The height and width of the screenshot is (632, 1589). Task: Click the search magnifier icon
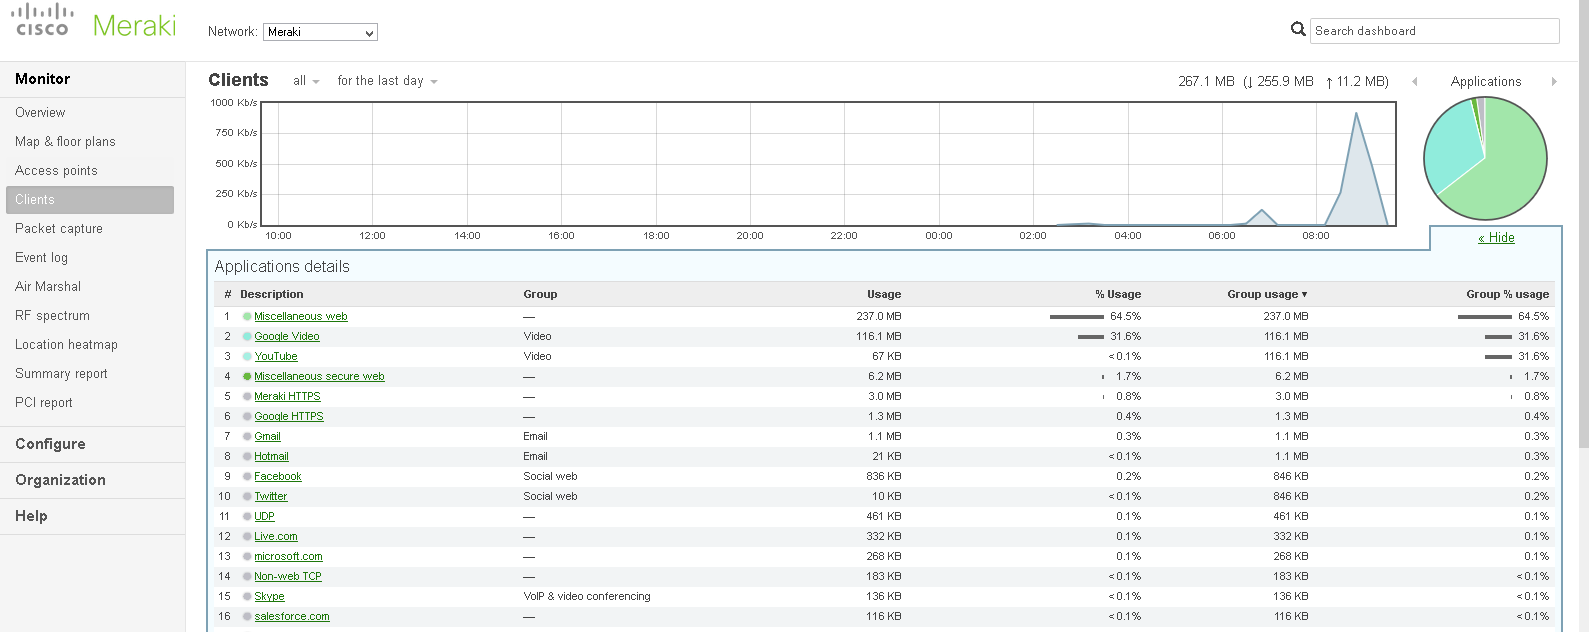pyautogui.click(x=1298, y=30)
